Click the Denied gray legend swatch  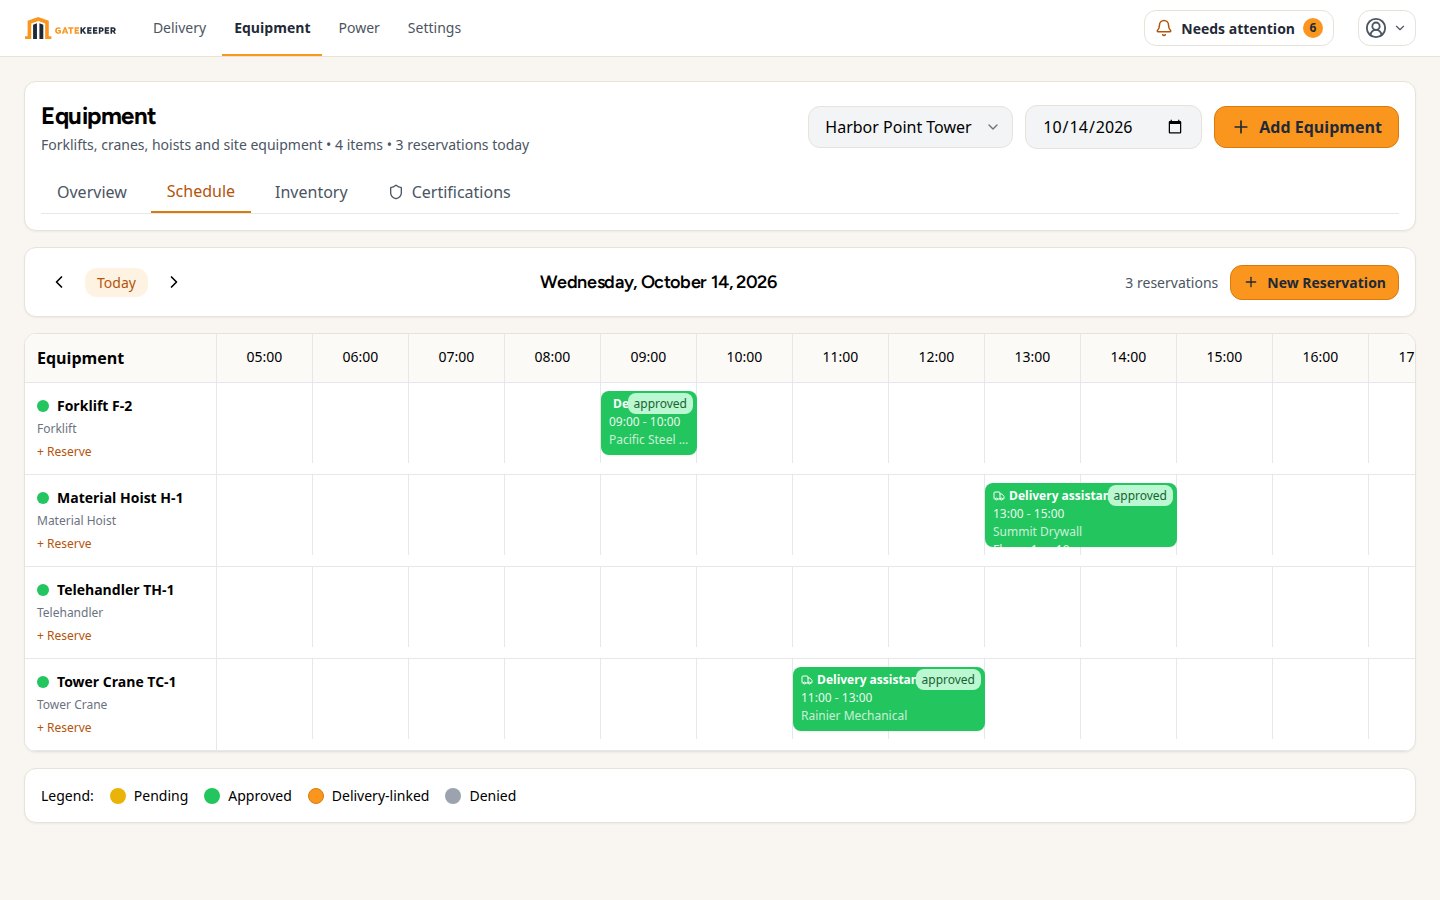pos(453,796)
